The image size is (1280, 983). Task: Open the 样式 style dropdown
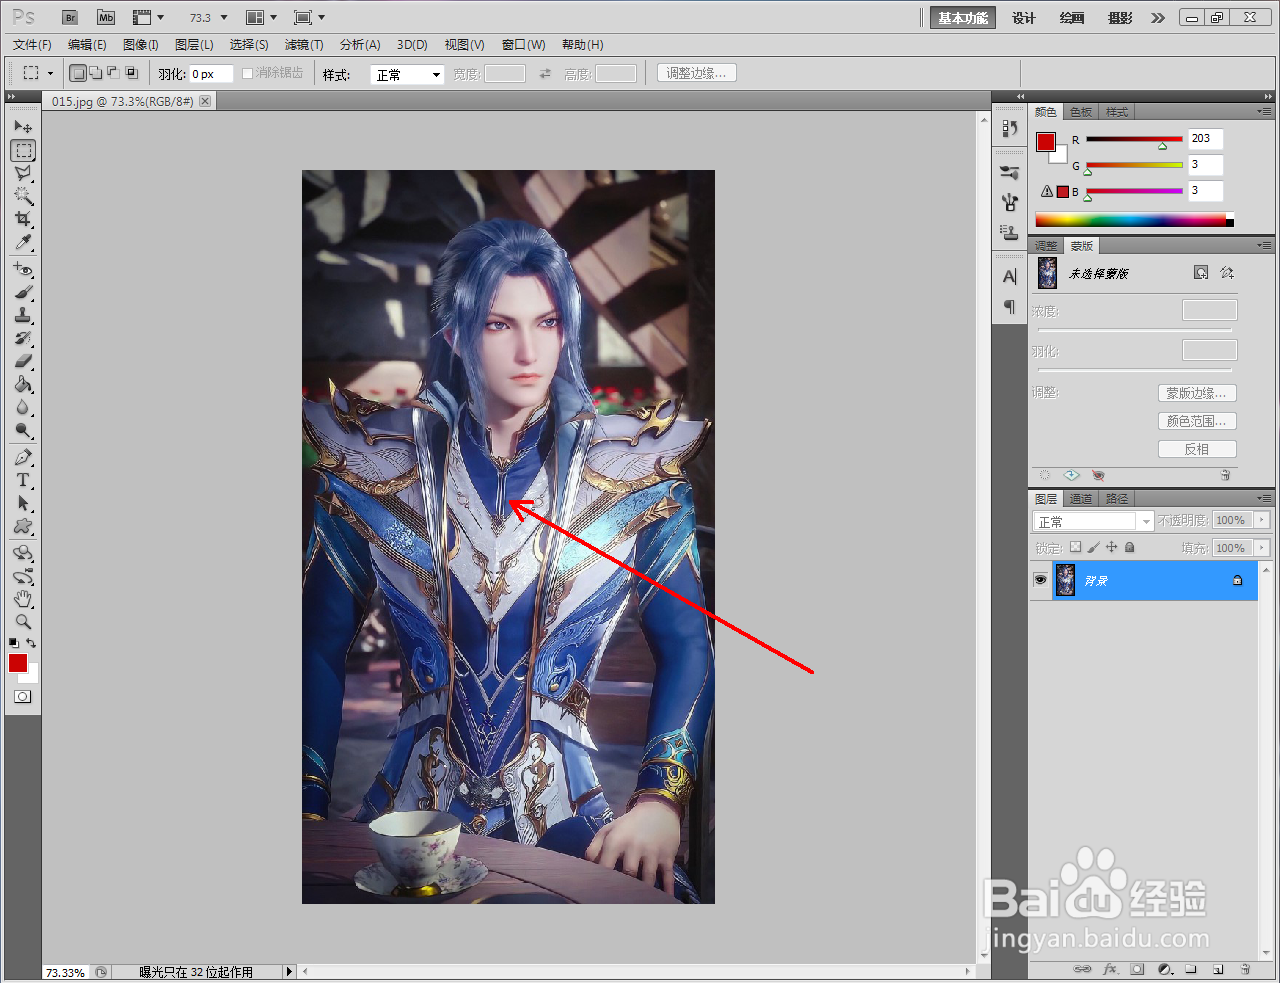tap(407, 75)
